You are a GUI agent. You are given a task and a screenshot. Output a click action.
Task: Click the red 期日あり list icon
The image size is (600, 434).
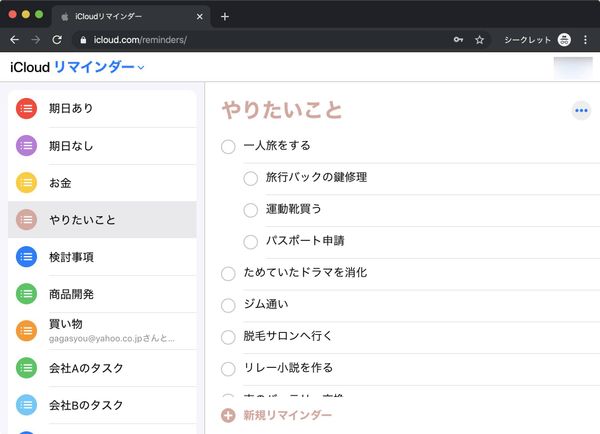[26, 109]
